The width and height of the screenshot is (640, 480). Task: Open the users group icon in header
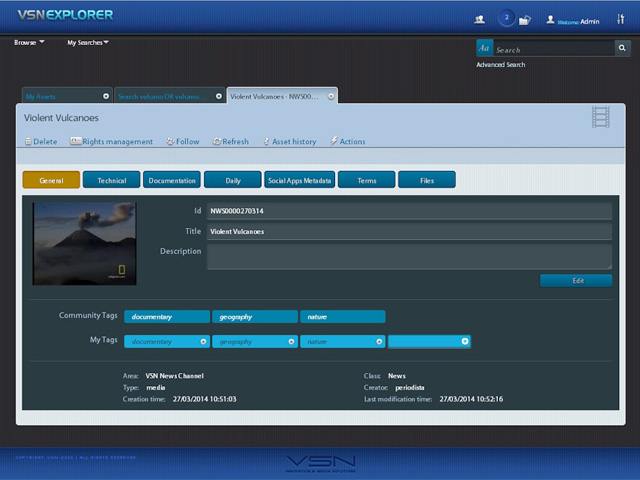coord(479,19)
